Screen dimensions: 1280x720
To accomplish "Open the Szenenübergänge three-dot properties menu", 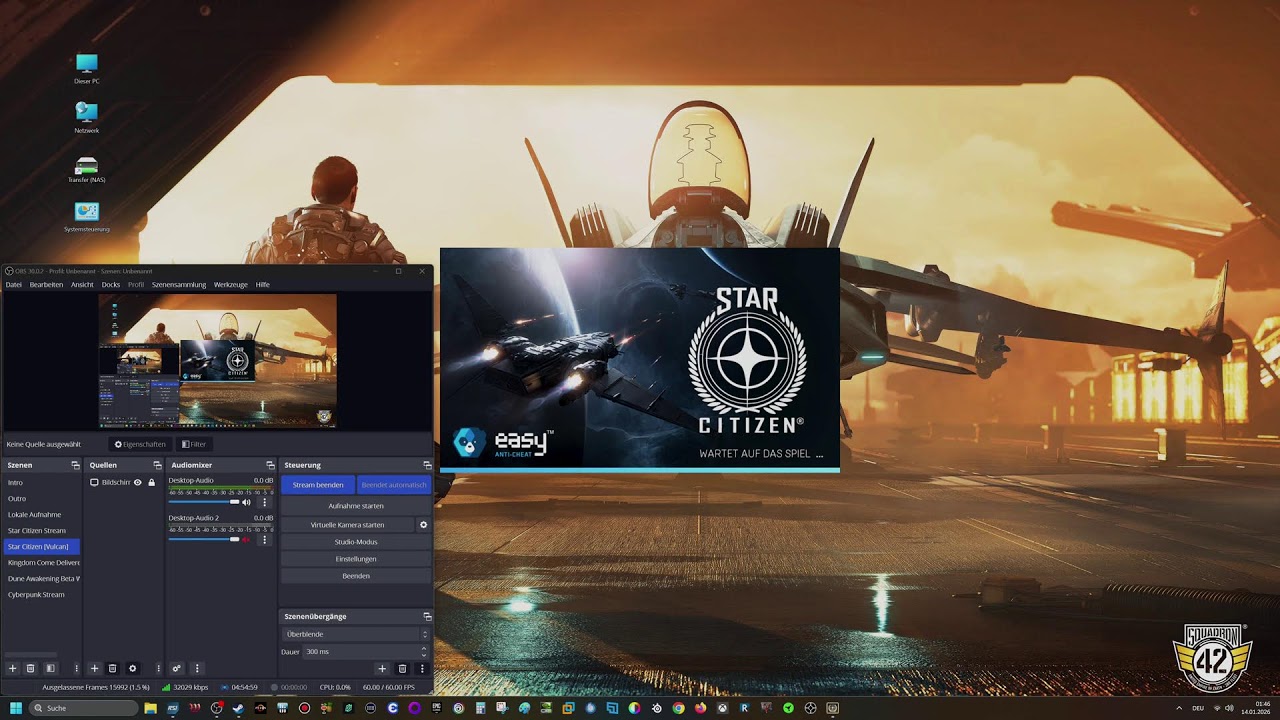I will pyautogui.click(x=422, y=668).
